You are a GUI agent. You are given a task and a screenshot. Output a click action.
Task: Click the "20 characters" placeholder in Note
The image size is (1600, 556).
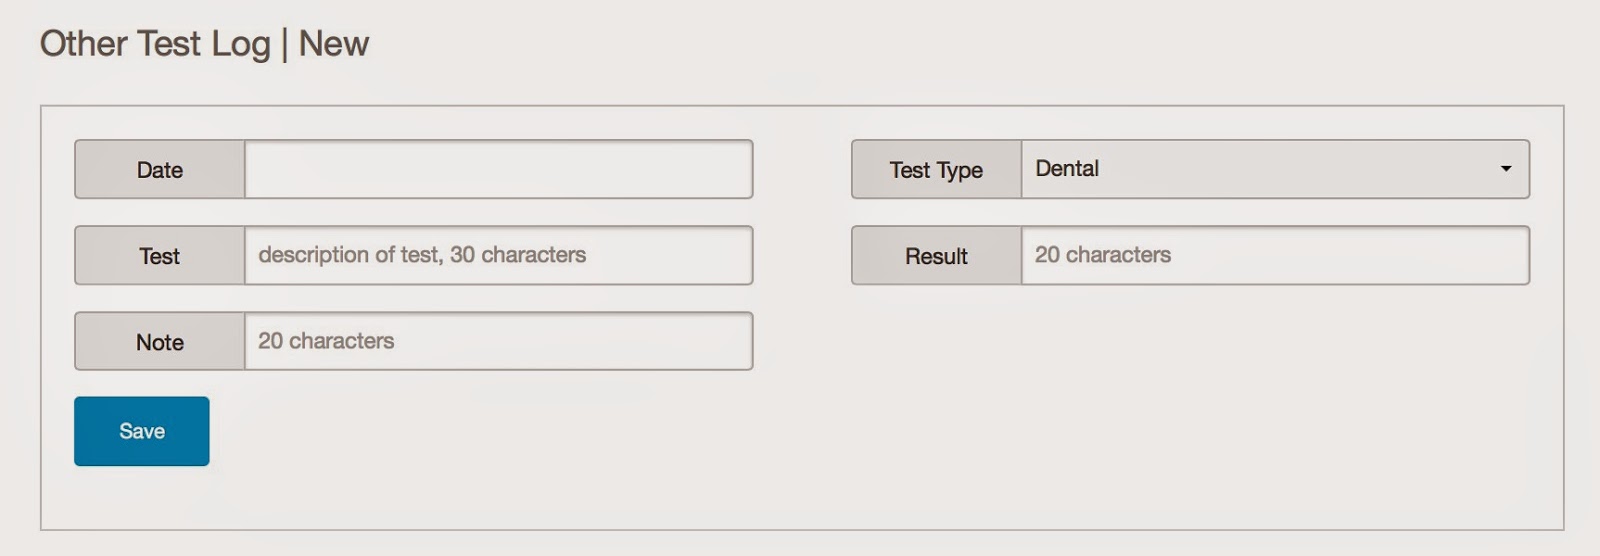coord(326,341)
